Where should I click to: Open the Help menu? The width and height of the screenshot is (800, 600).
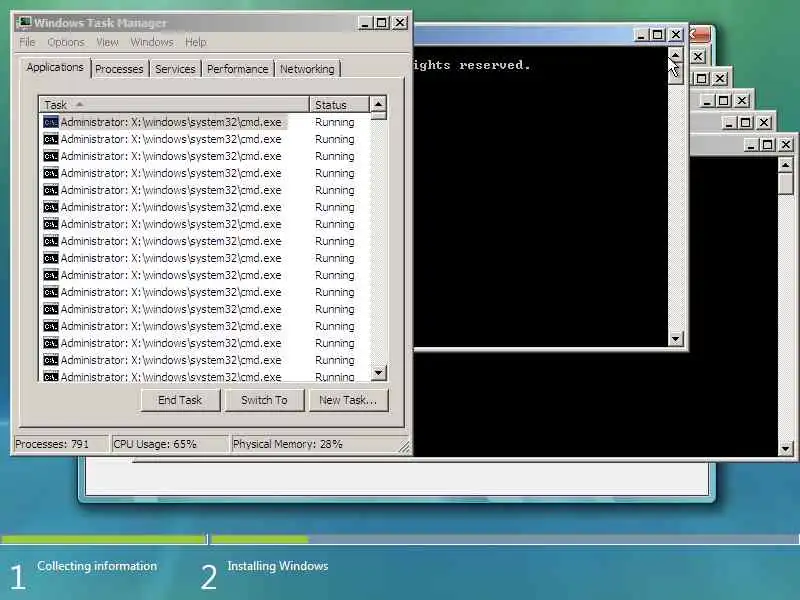(x=195, y=42)
